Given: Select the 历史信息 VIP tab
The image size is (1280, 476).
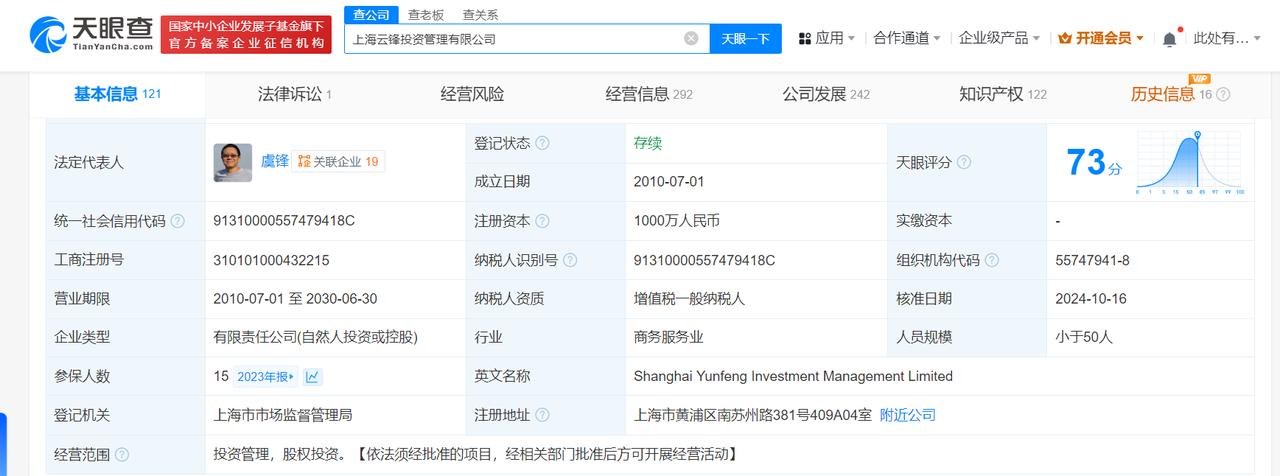Looking at the screenshot, I should click(x=1171, y=94).
